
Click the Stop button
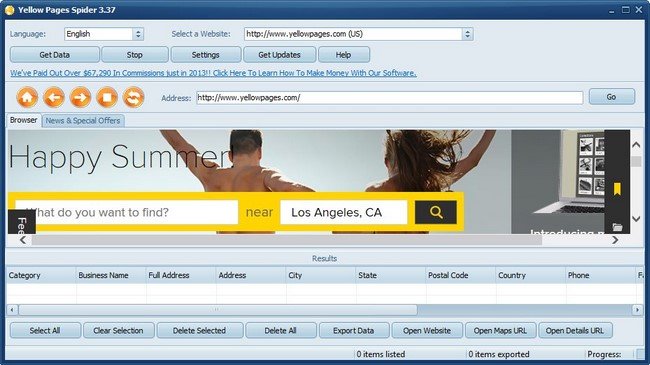[x=135, y=55]
